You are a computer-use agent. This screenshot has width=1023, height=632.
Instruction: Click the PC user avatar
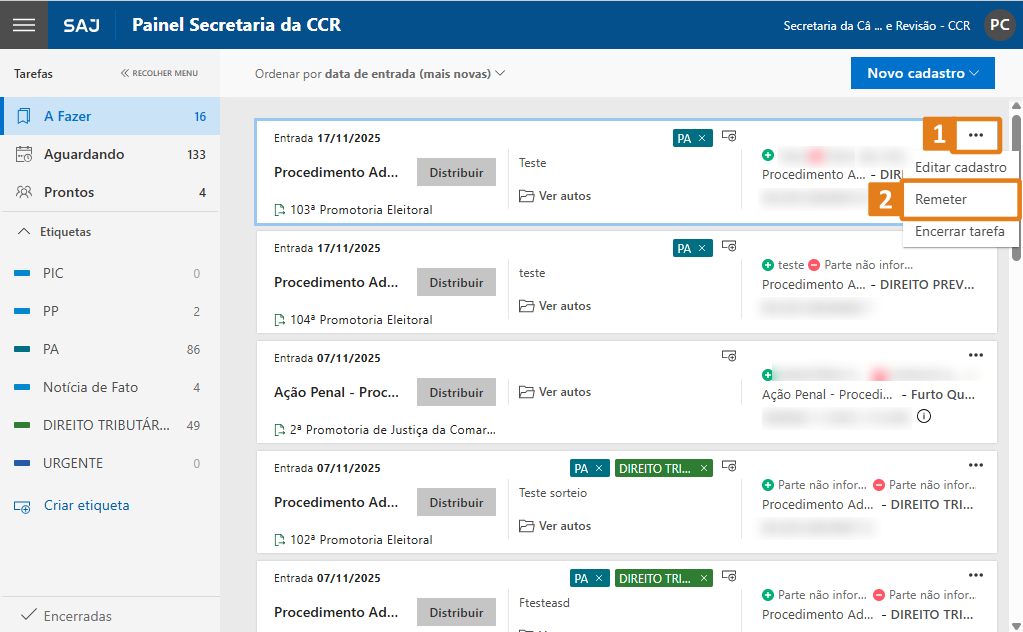point(998,25)
